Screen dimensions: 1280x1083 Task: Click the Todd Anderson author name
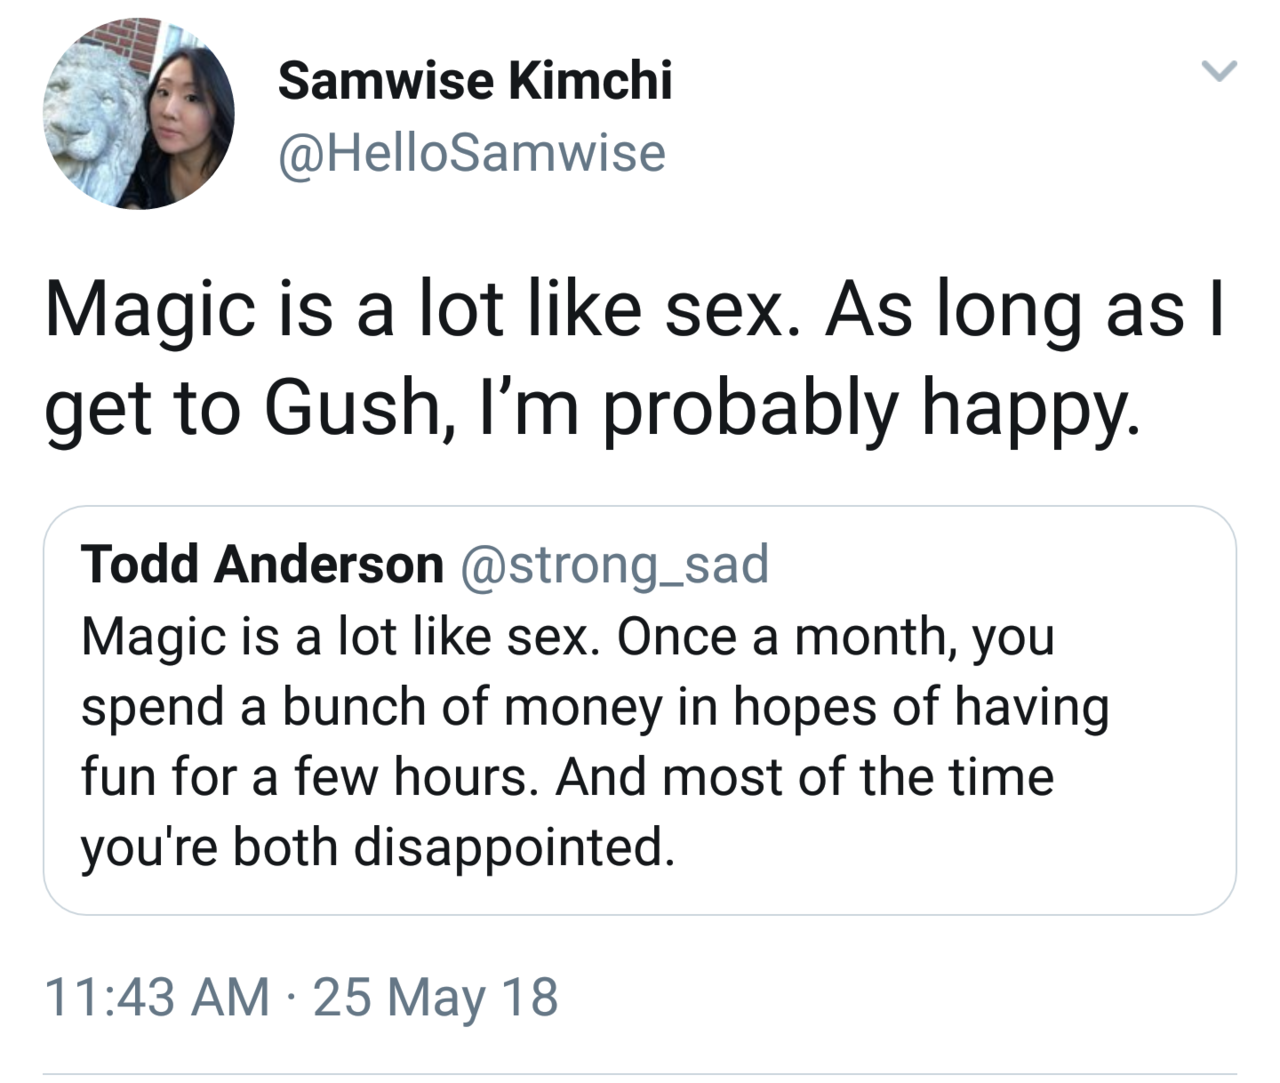(263, 564)
